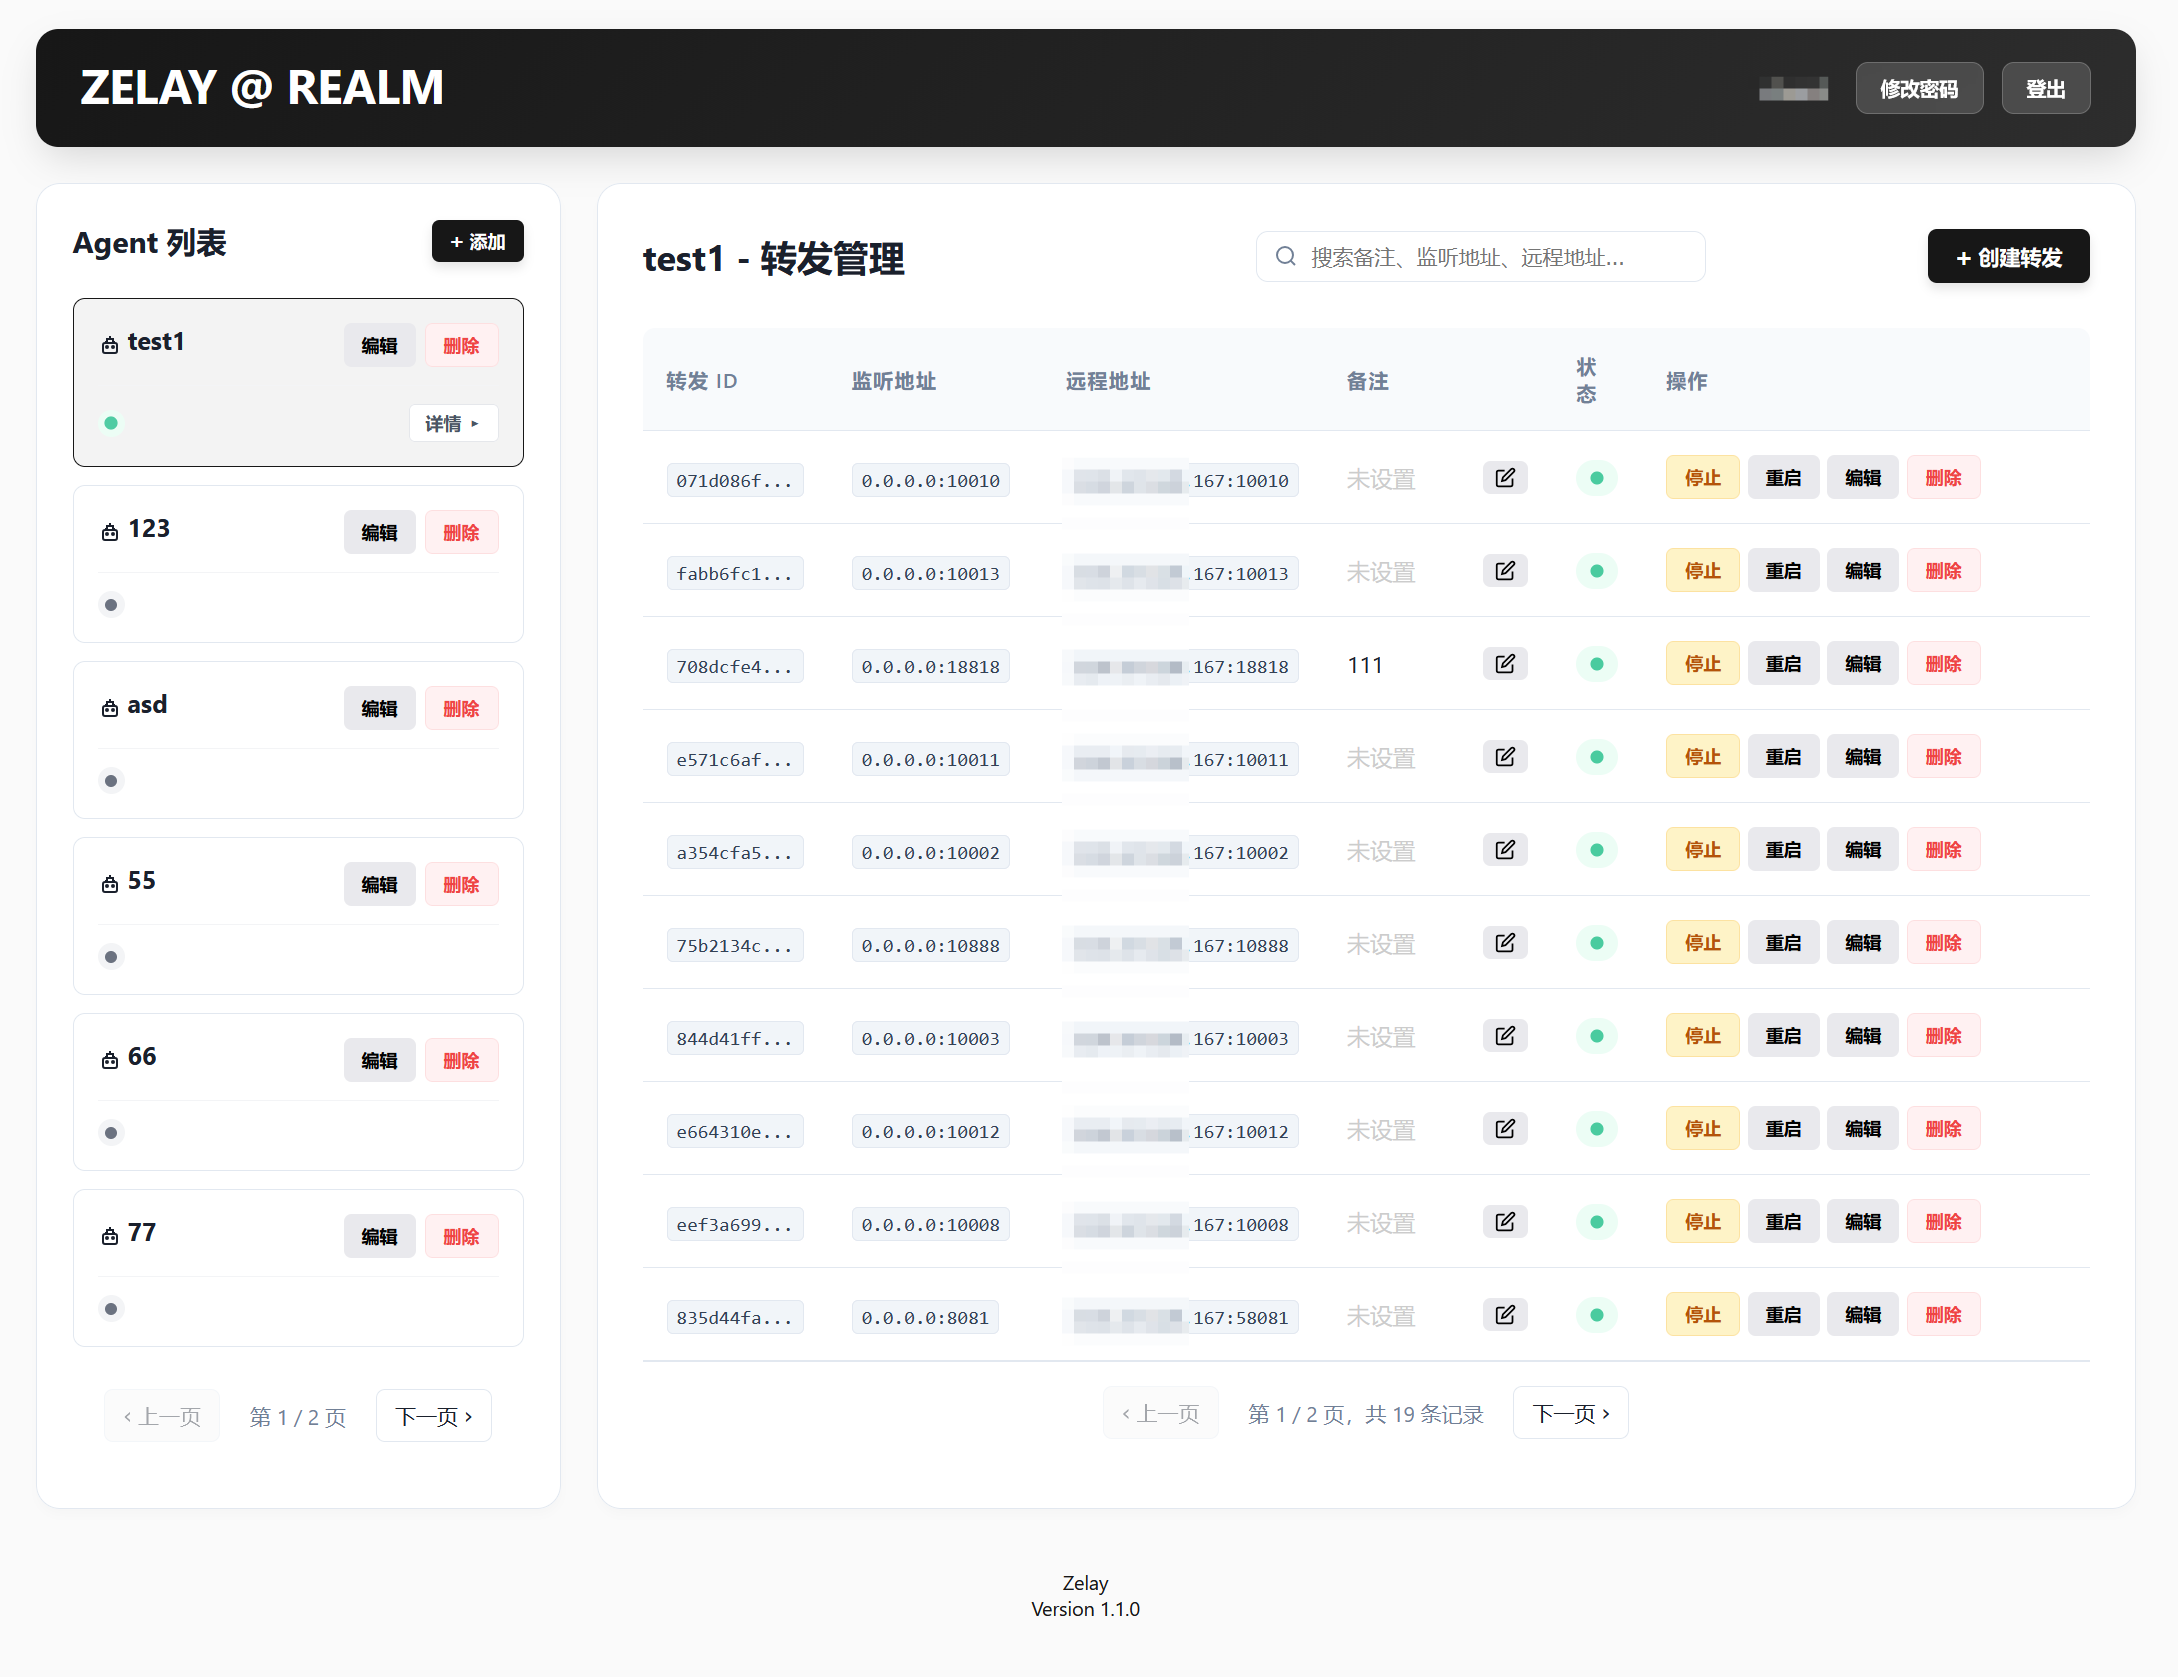Click the search magnifier icon

[x=1285, y=257]
